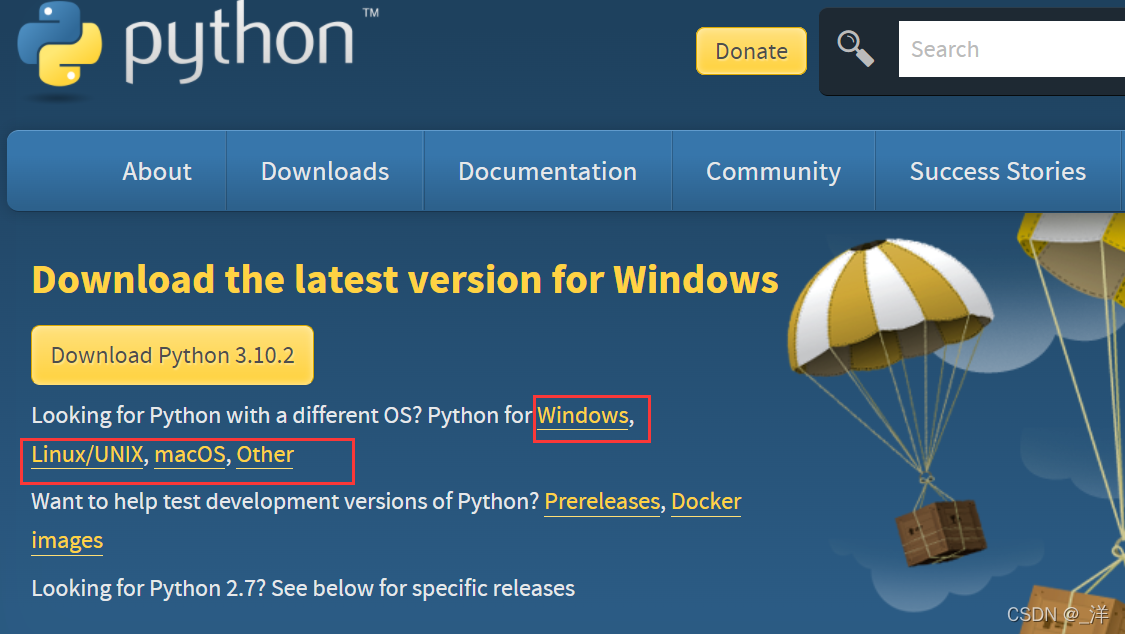Open the About menu
Image resolution: width=1125 pixels, height=634 pixels.
pyautogui.click(x=156, y=171)
